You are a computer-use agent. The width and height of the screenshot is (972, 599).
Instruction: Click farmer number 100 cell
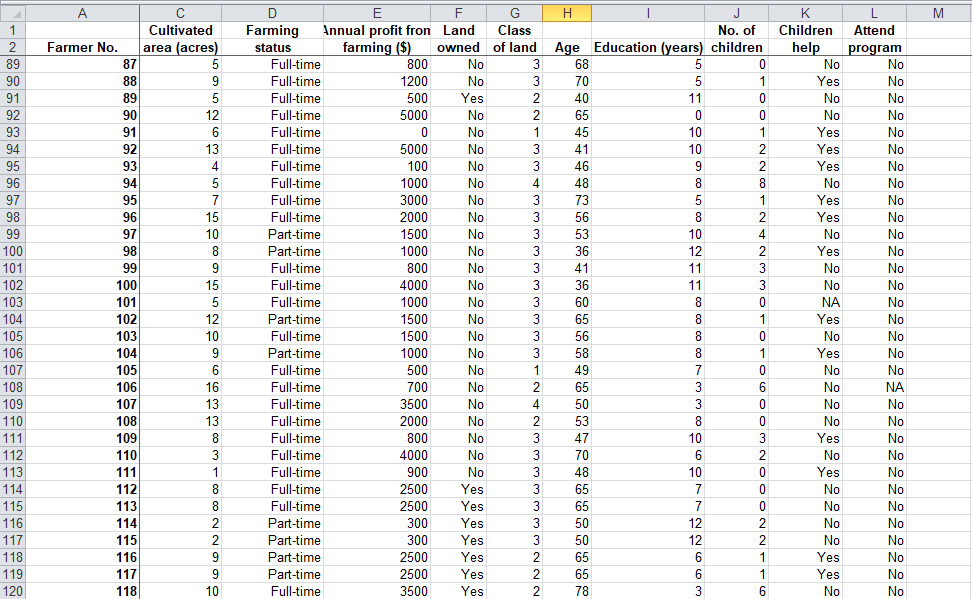[82, 285]
